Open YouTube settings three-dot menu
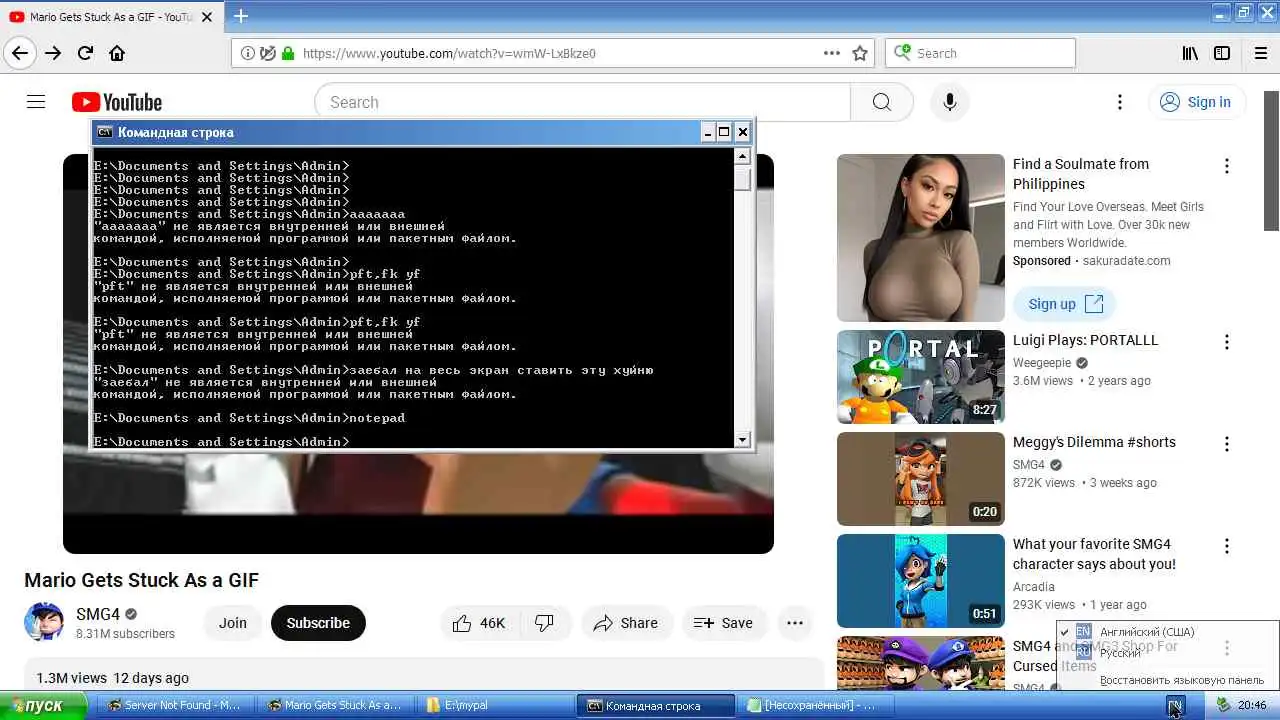This screenshot has height=720, width=1280. [1120, 102]
